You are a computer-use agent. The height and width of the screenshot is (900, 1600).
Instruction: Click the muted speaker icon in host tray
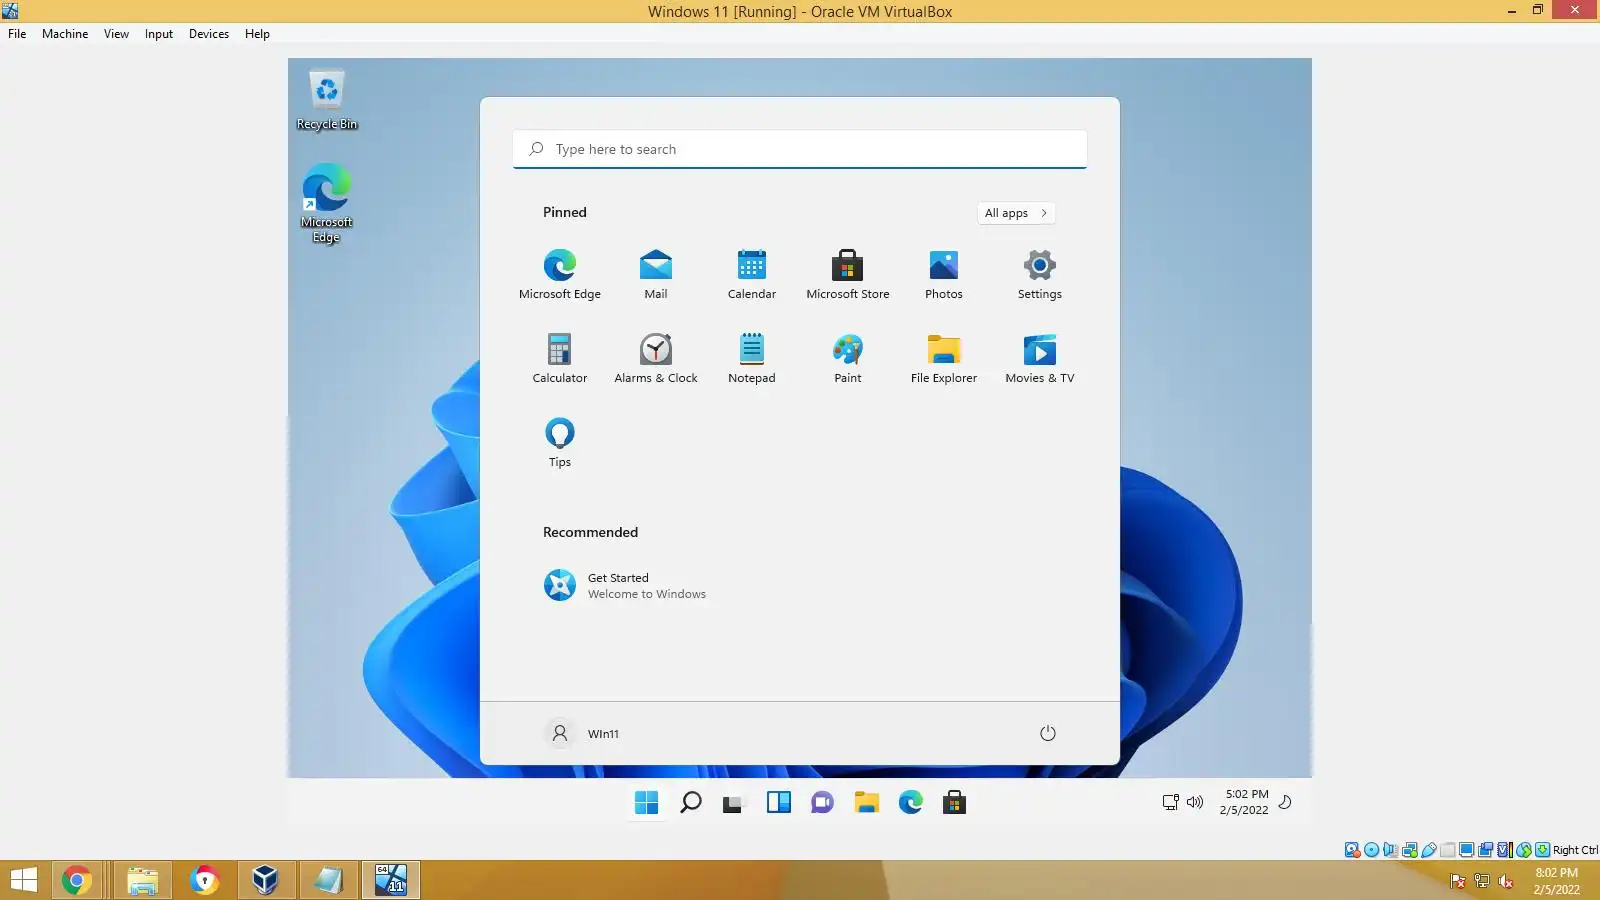(1506, 881)
